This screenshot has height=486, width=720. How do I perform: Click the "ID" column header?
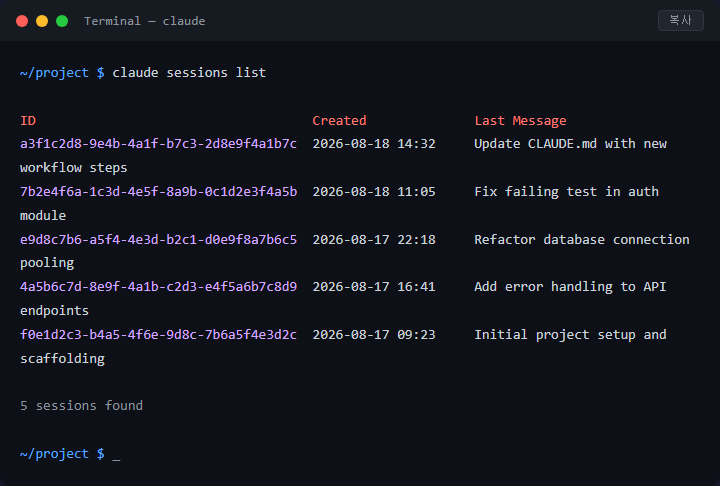[x=28, y=120]
